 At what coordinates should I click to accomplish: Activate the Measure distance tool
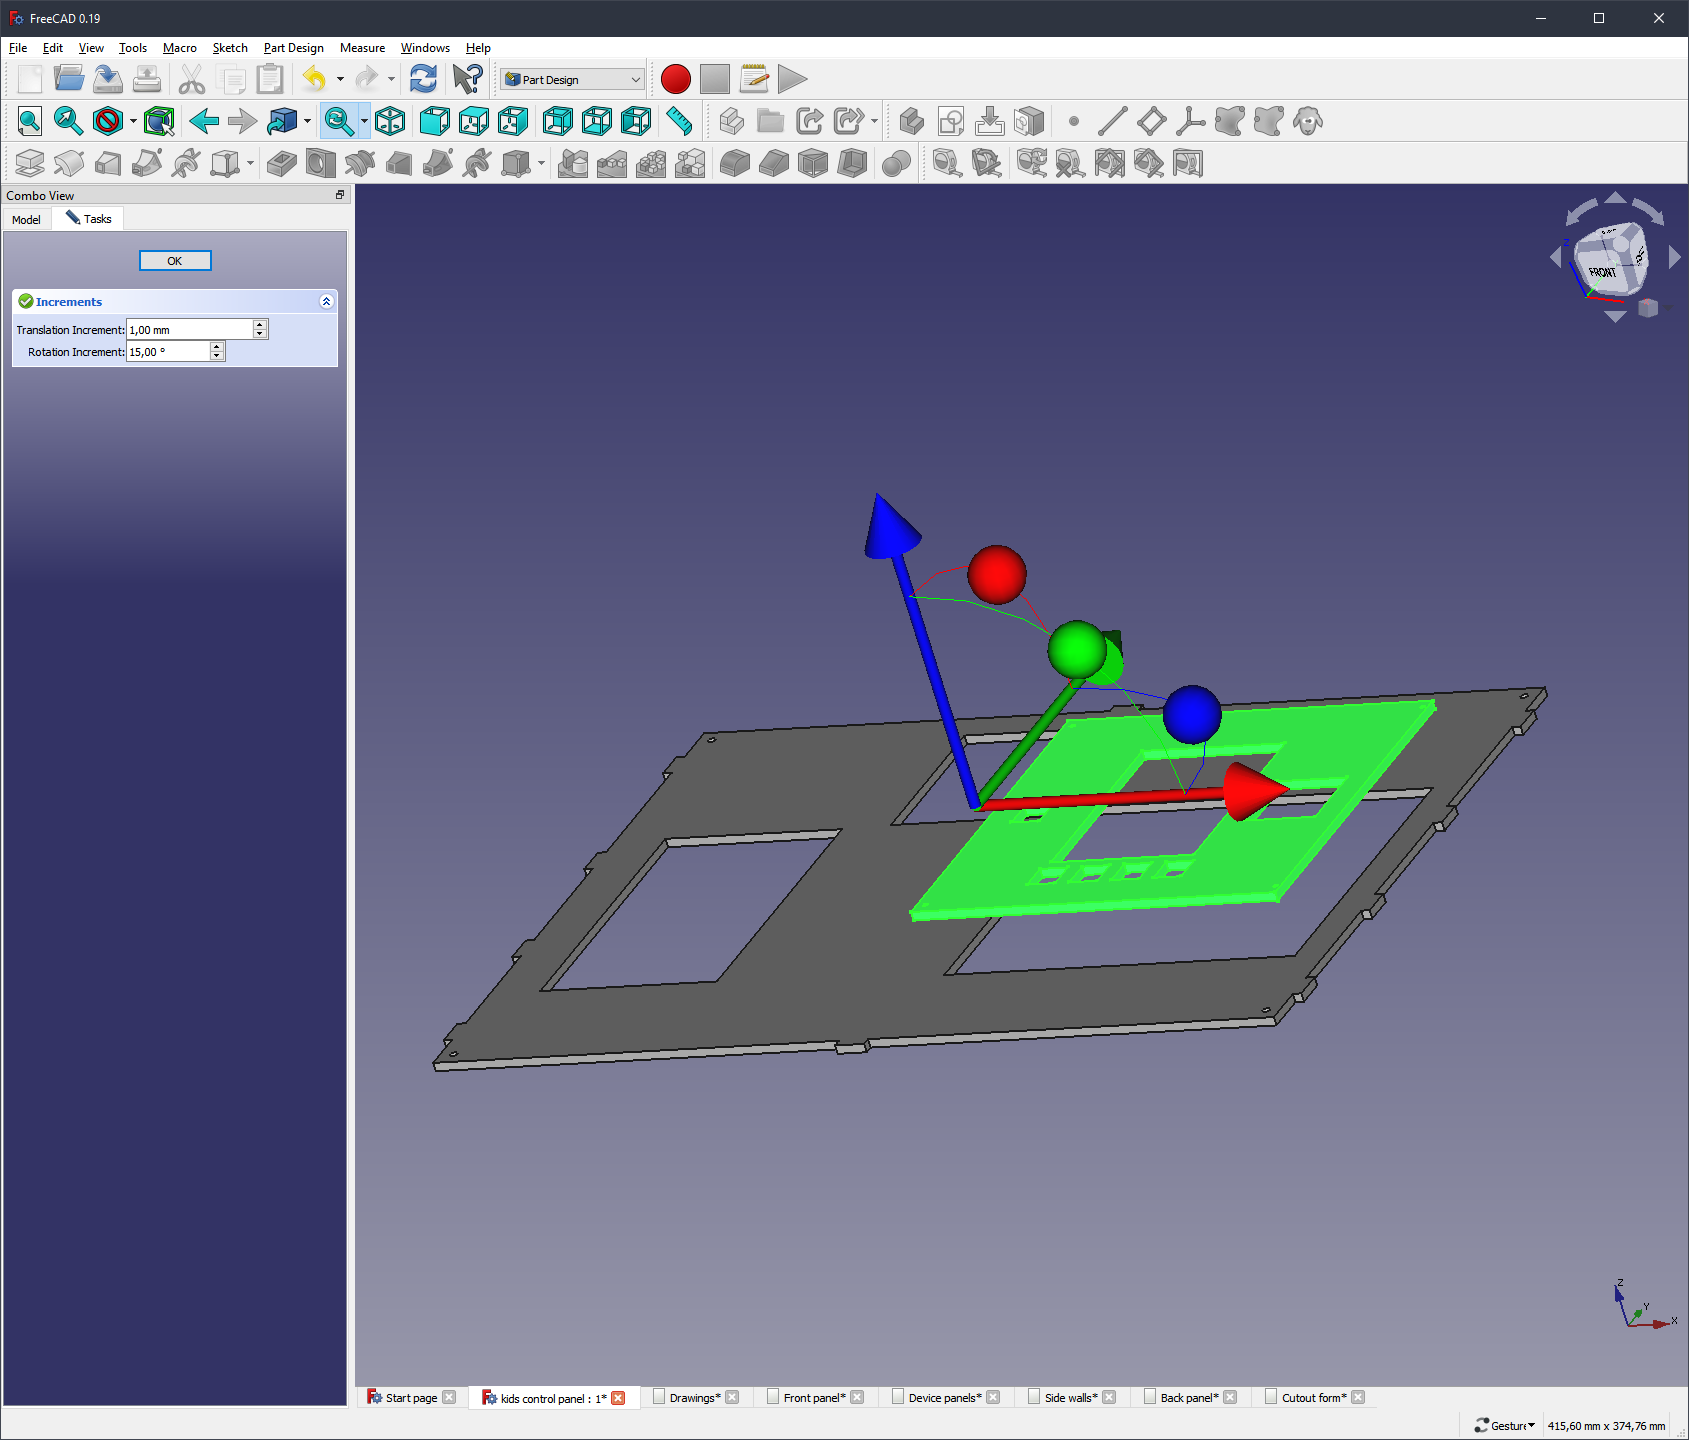coord(680,121)
